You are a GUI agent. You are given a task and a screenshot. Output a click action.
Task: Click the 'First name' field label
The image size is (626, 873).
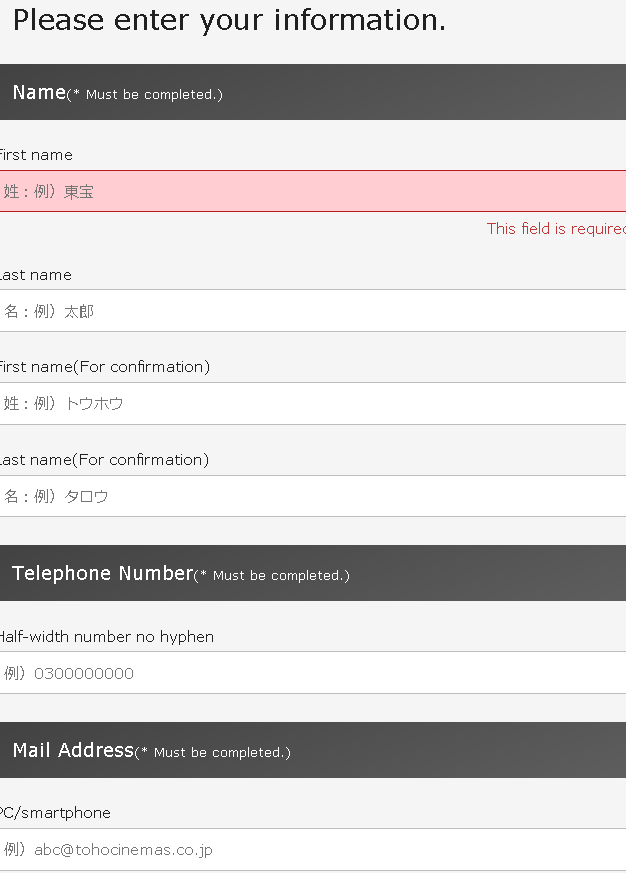pyautogui.click(x=36, y=155)
